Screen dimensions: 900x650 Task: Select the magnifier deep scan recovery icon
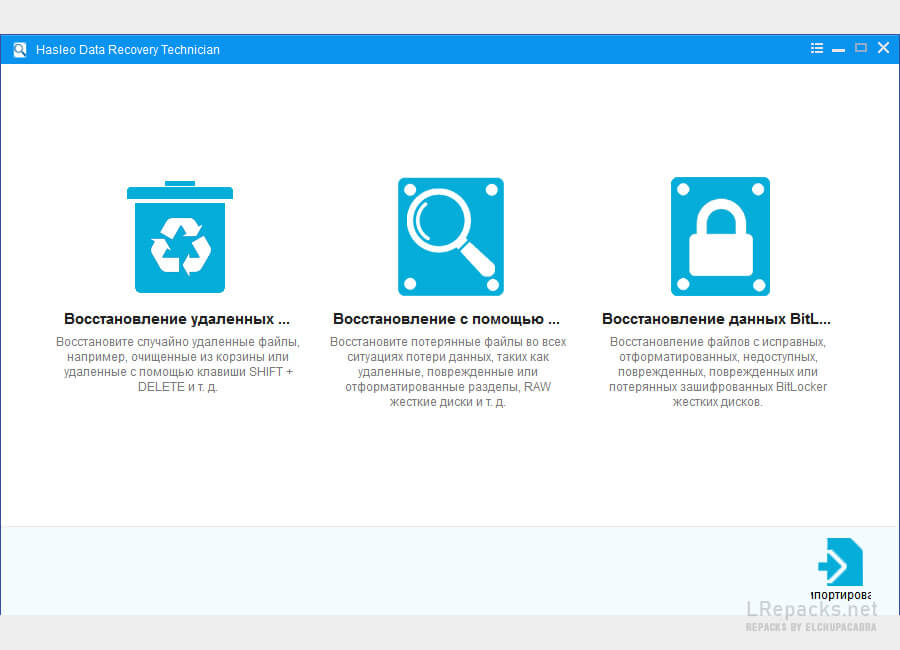click(451, 237)
